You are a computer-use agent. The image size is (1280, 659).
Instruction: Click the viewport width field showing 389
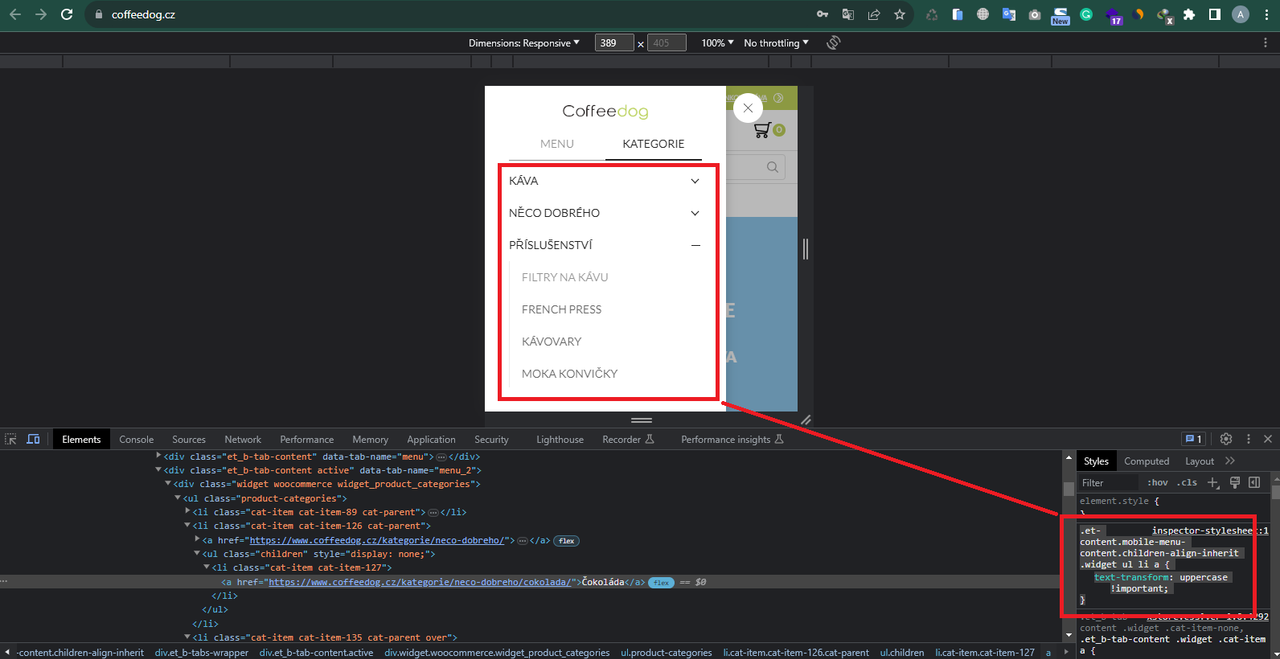(614, 43)
